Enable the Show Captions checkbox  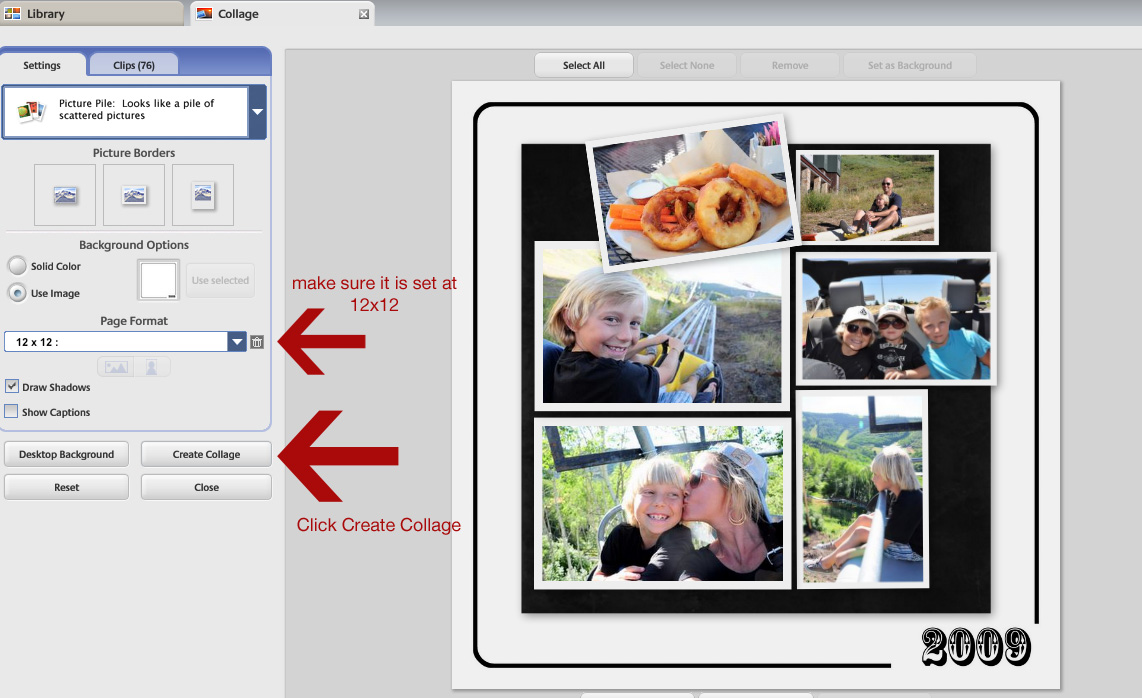click(11, 411)
